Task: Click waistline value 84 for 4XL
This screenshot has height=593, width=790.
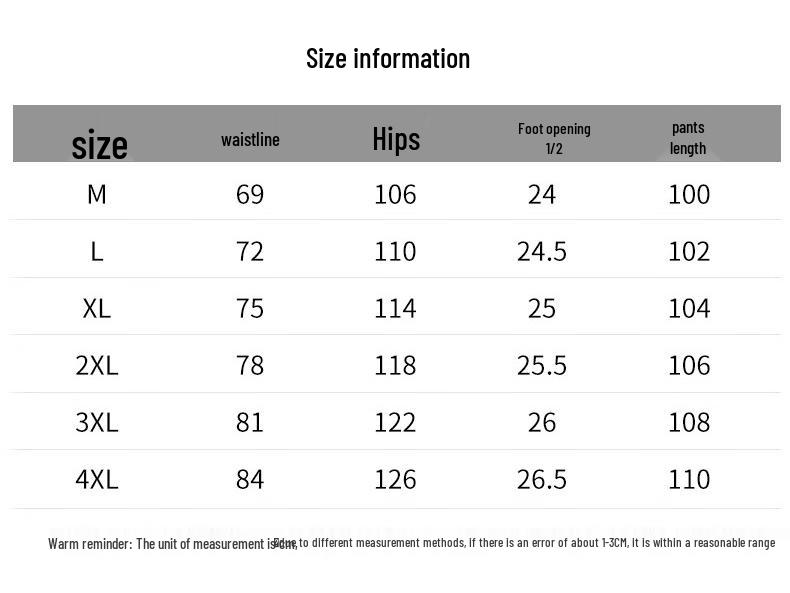Action: coord(250,479)
